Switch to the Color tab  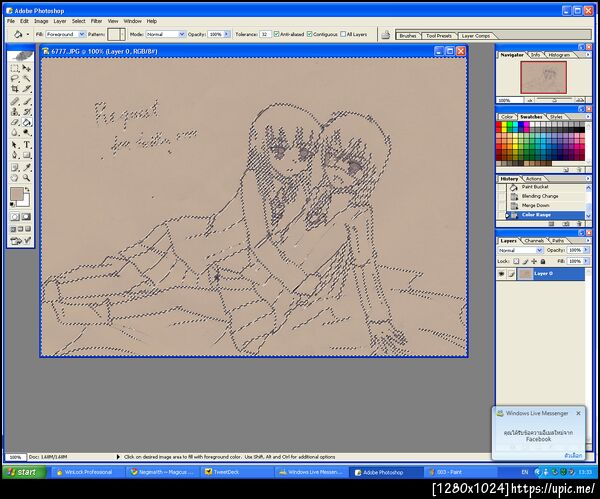[507, 117]
